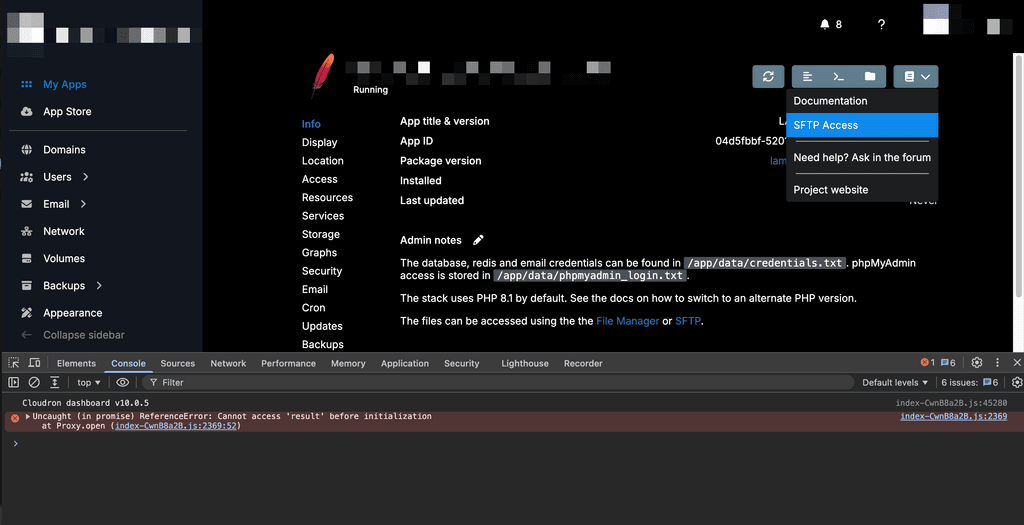Click the Backups archive icon in sidebar

(26, 285)
